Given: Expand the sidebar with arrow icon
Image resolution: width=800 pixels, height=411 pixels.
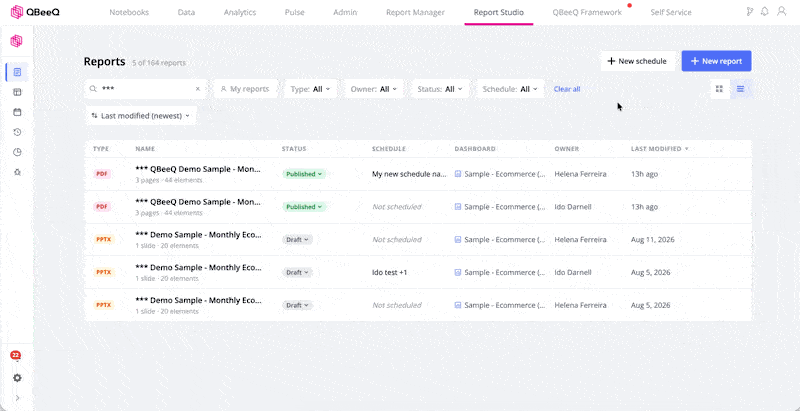Looking at the screenshot, I should [x=17, y=398].
